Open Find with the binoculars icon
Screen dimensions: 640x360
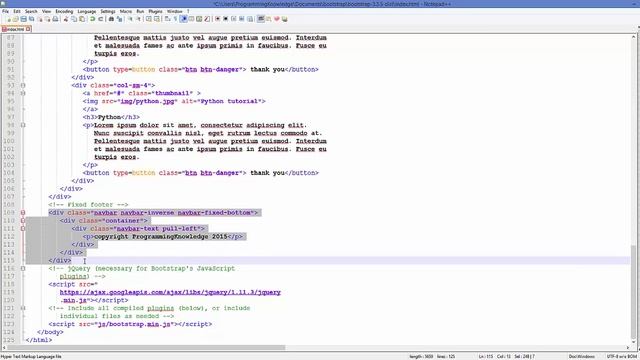pos(111,19)
